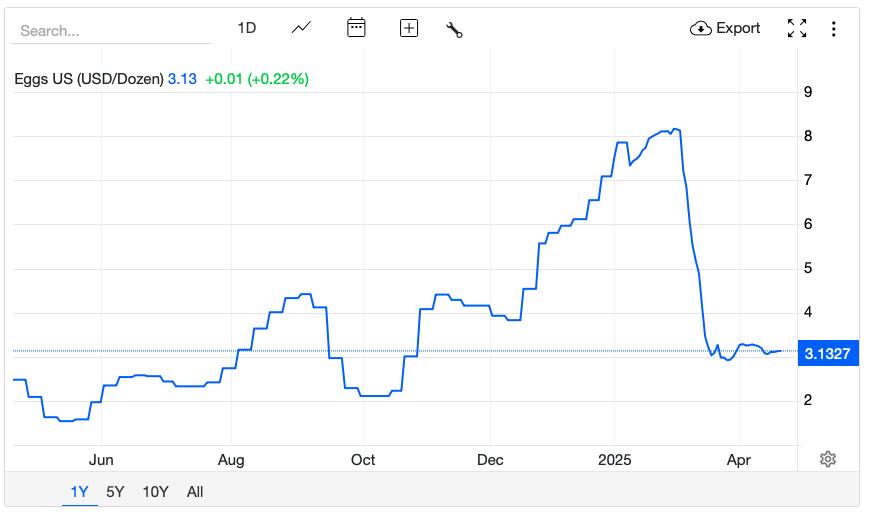Viewport: 877px width, 527px height.
Task: Open chart settings gear icon
Action: pos(828,459)
